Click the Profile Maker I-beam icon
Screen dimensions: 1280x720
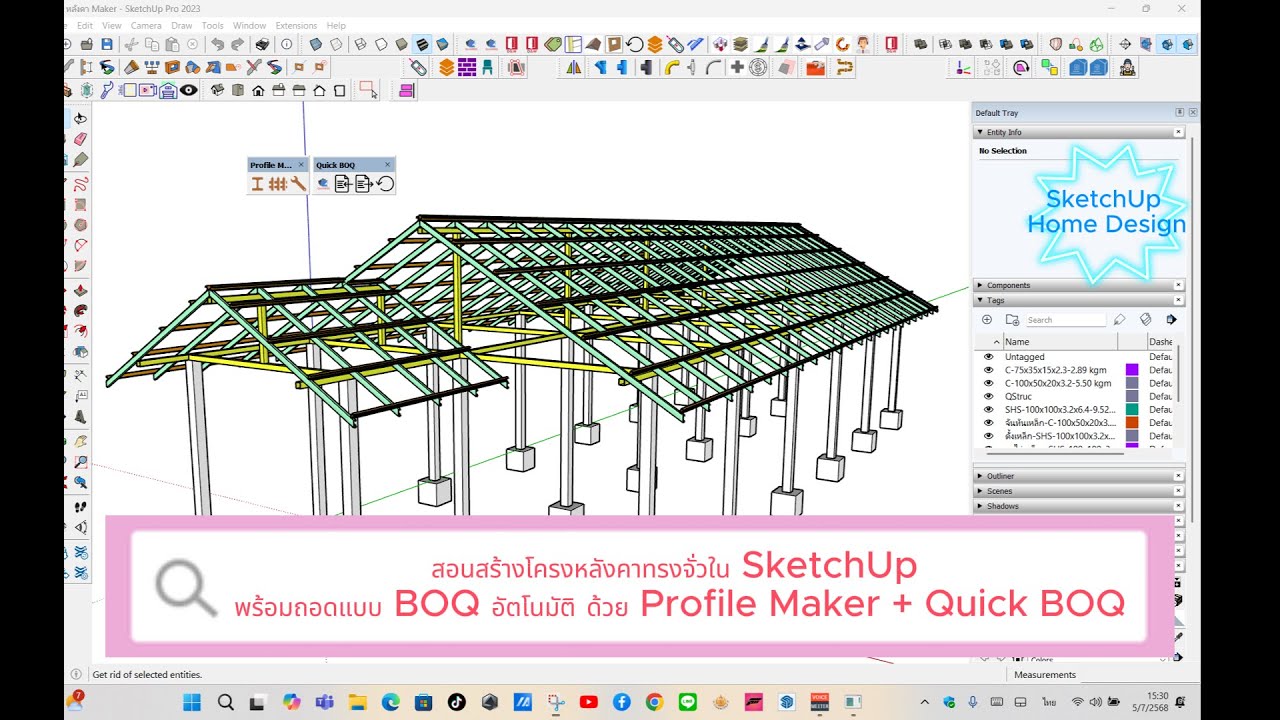click(x=257, y=184)
